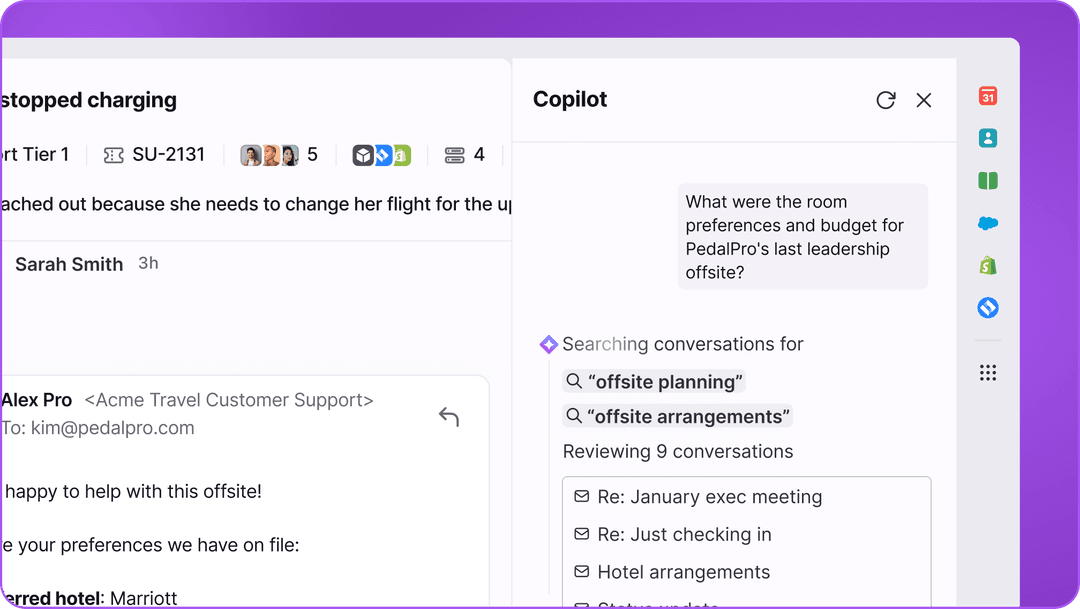Open "Re: Just checking in" conversation
1080x609 pixels.
[684, 534]
